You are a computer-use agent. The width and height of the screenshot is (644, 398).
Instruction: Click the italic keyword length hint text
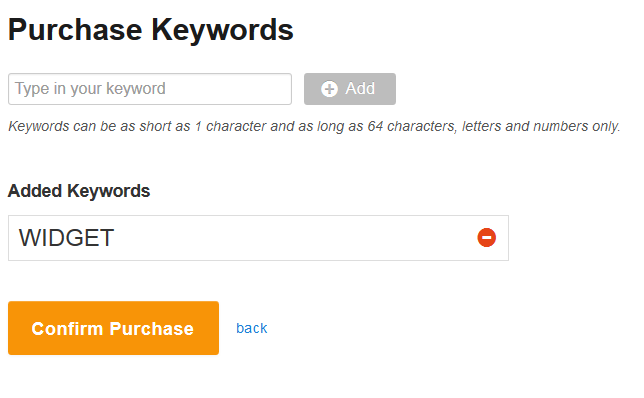[314, 127]
